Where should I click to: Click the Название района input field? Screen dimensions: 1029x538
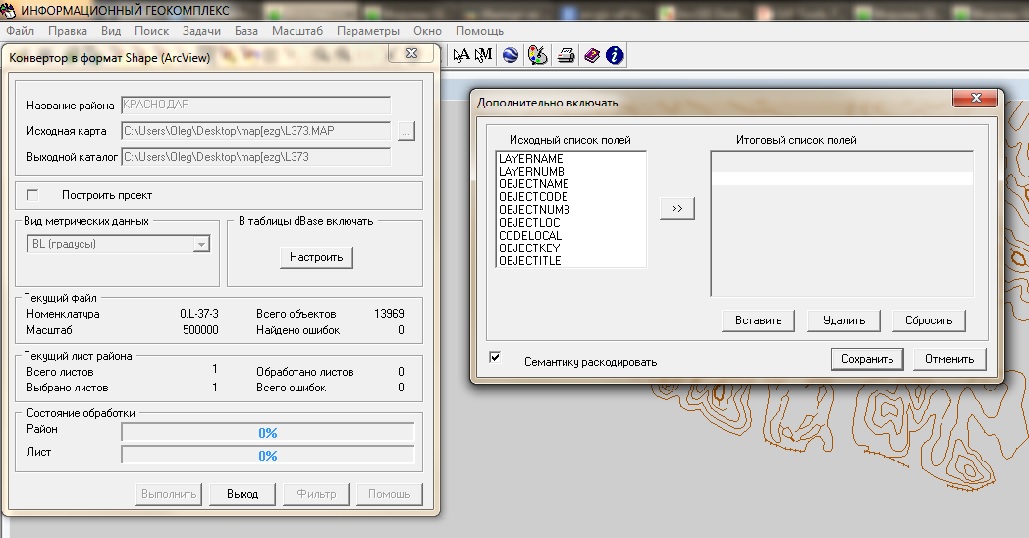[256, 105]
